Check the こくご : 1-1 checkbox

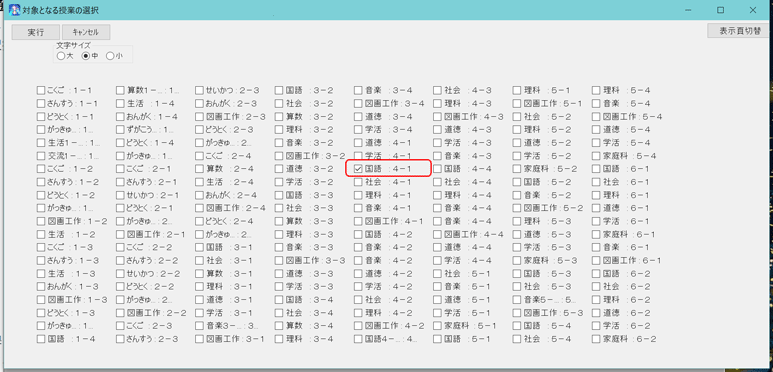pos(41,91)
